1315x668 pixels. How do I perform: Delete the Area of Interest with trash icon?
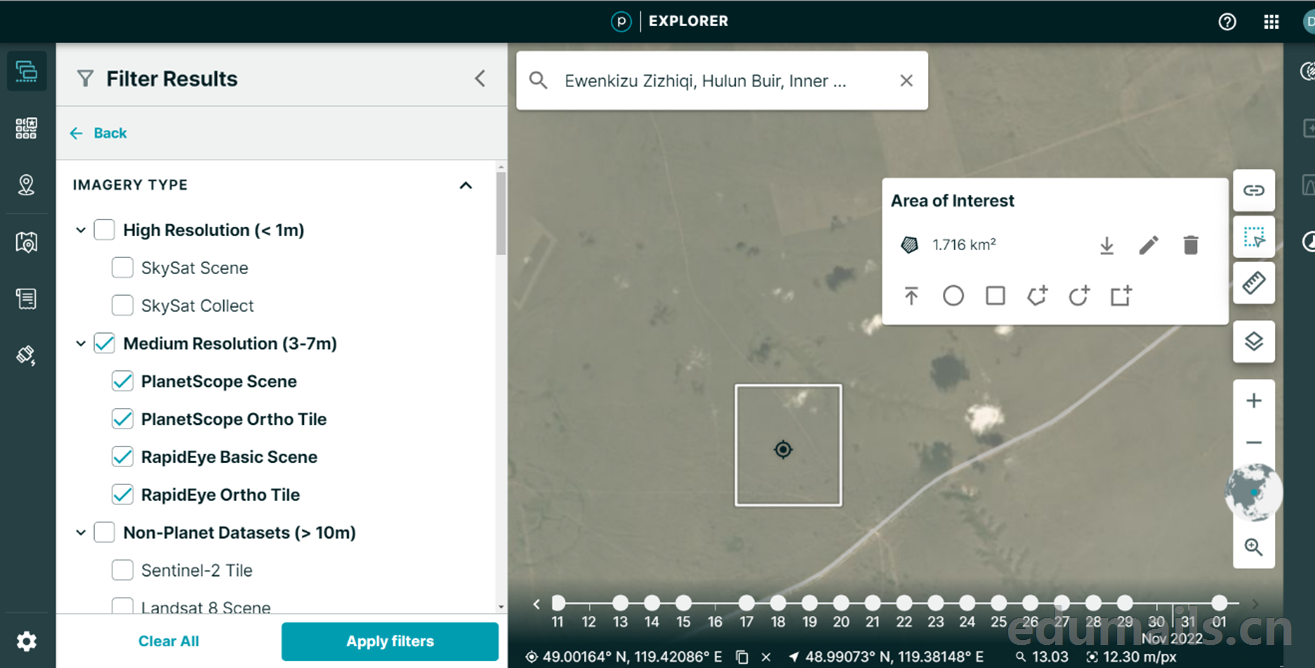[x=1190, y=245]
